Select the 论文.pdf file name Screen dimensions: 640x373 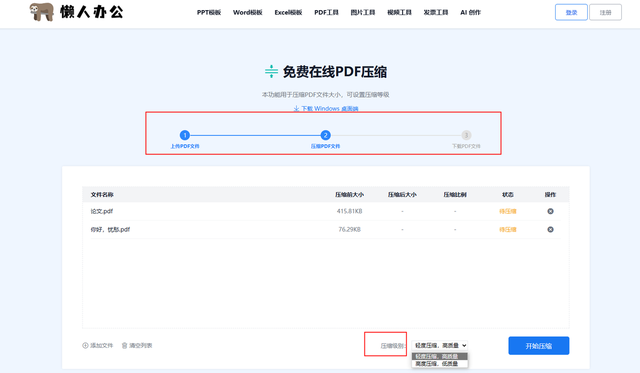[102, 211]
